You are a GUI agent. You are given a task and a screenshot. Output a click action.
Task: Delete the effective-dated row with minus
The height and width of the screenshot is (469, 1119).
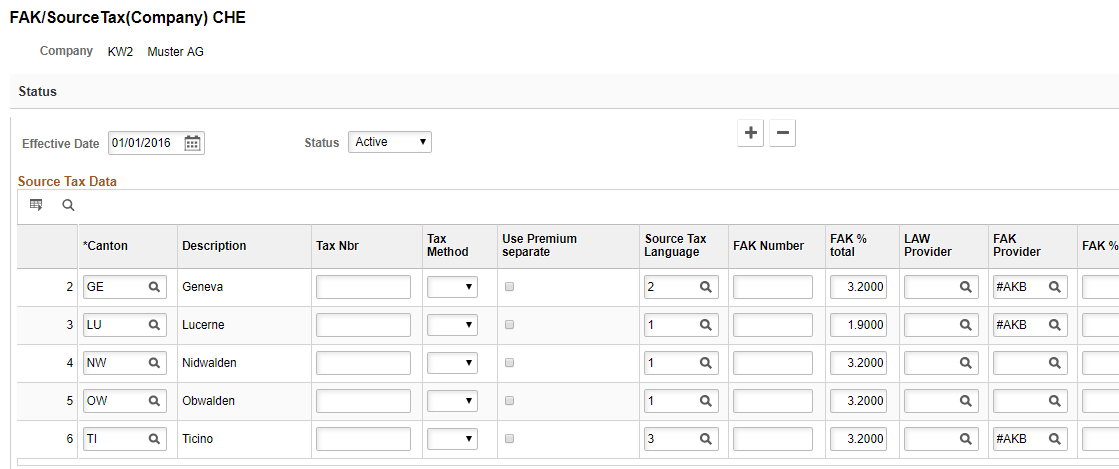click(782, 133)
